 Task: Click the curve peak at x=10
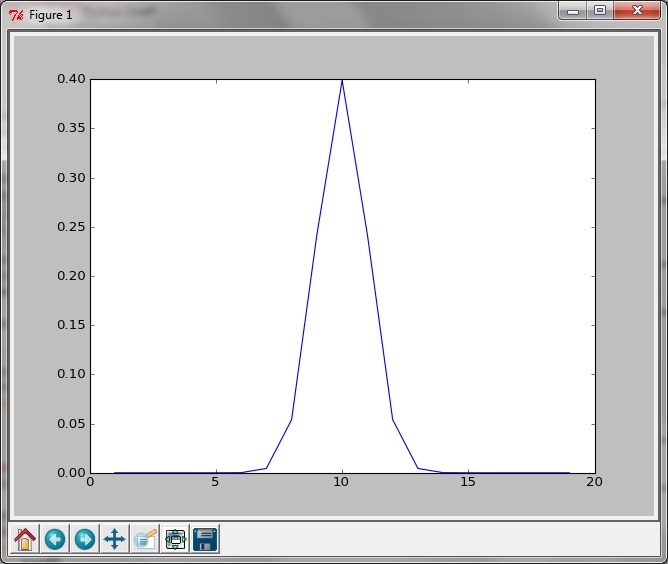coord(342,81)
